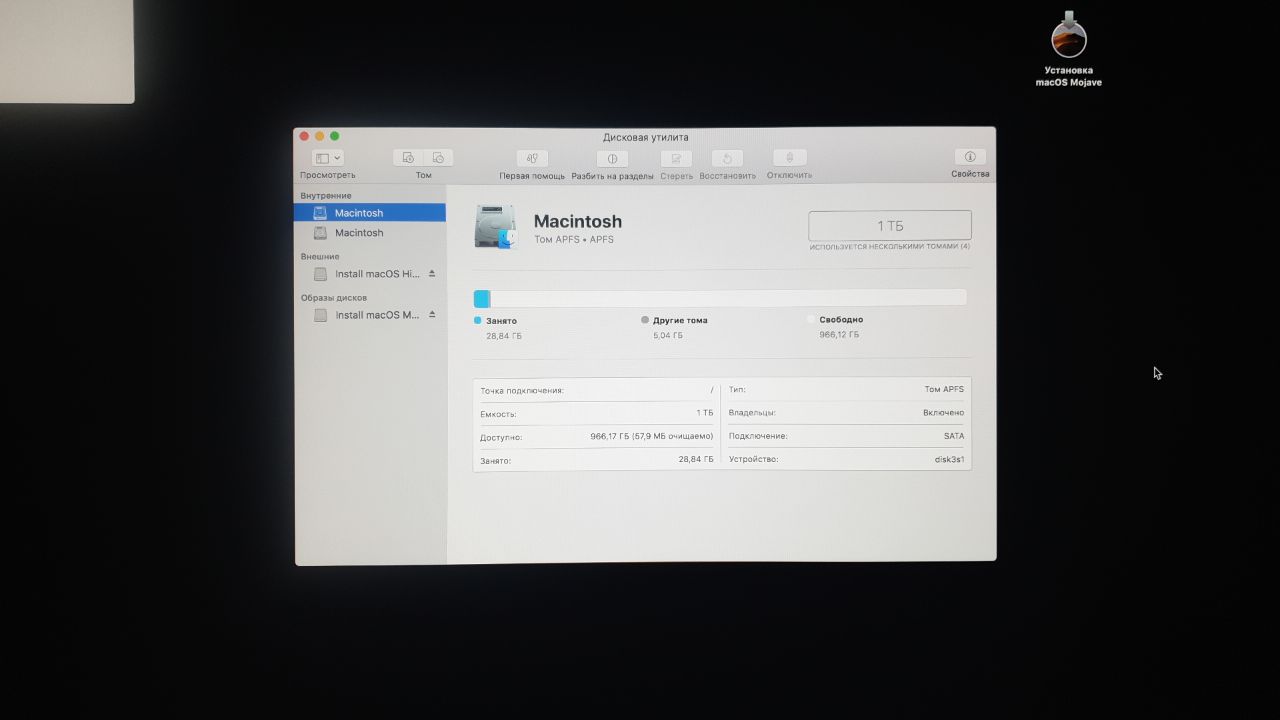Click the gray Другие тома legend dot
Image resolution: width=1280 pixels, height=720 pixels.
coord(645,320)
